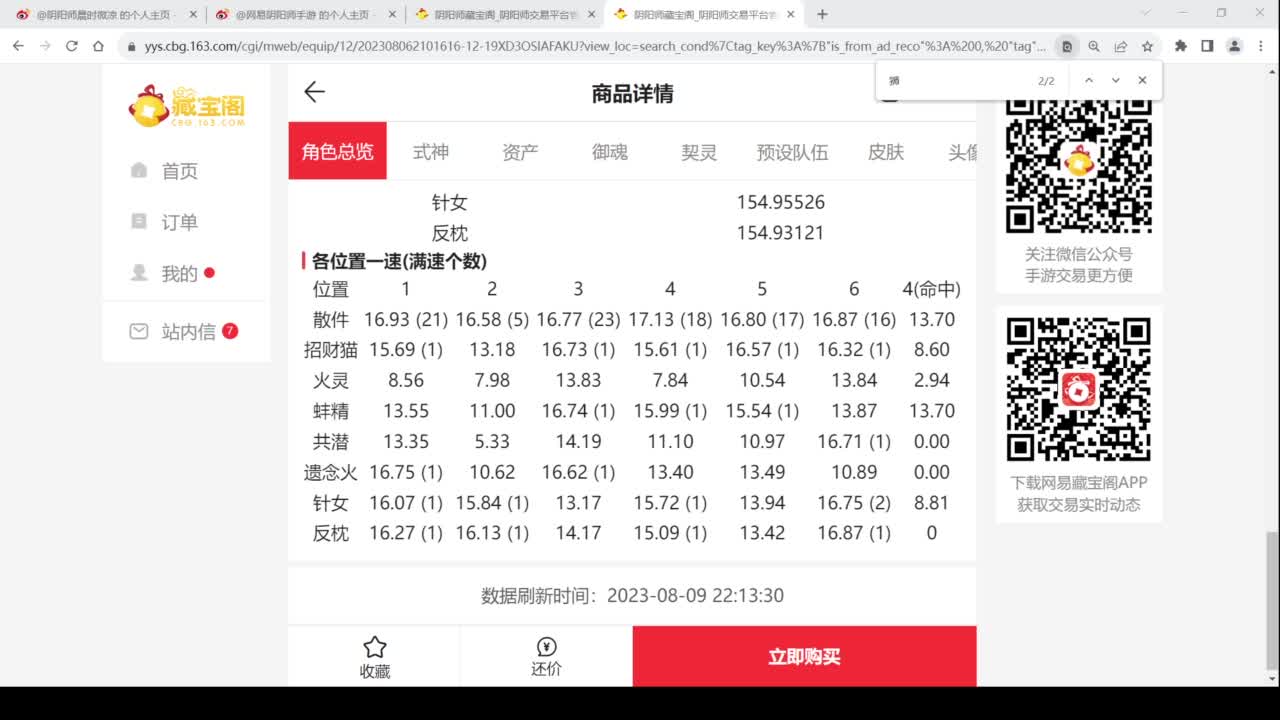The height and width of the screenshot is (720, 1280).
Task: Bookmark the page via address bar star
Action: click(x=1146, y=46)
